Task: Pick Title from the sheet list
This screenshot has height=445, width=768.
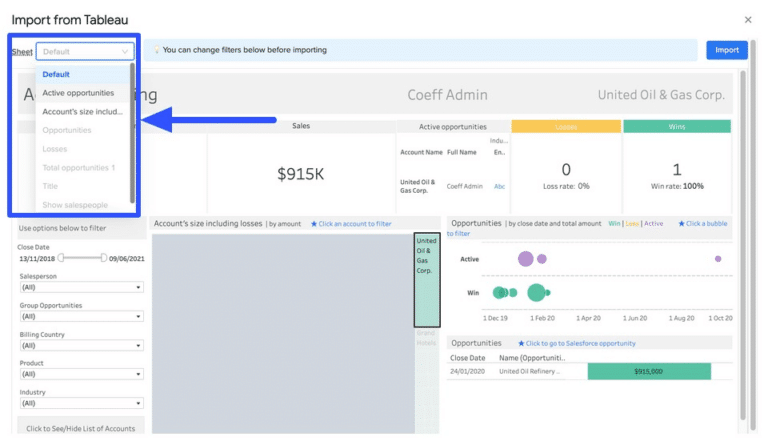Action: click(82, 186)
